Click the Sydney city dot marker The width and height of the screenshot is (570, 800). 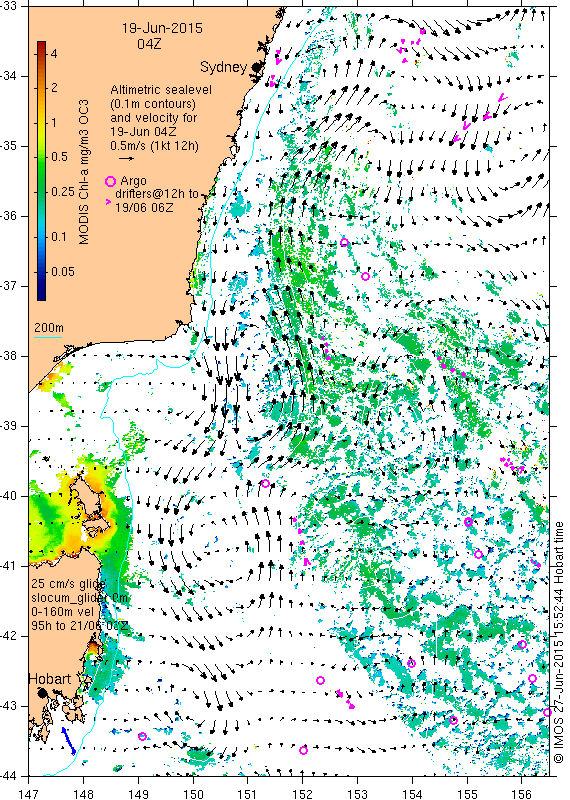coord(256,67)
